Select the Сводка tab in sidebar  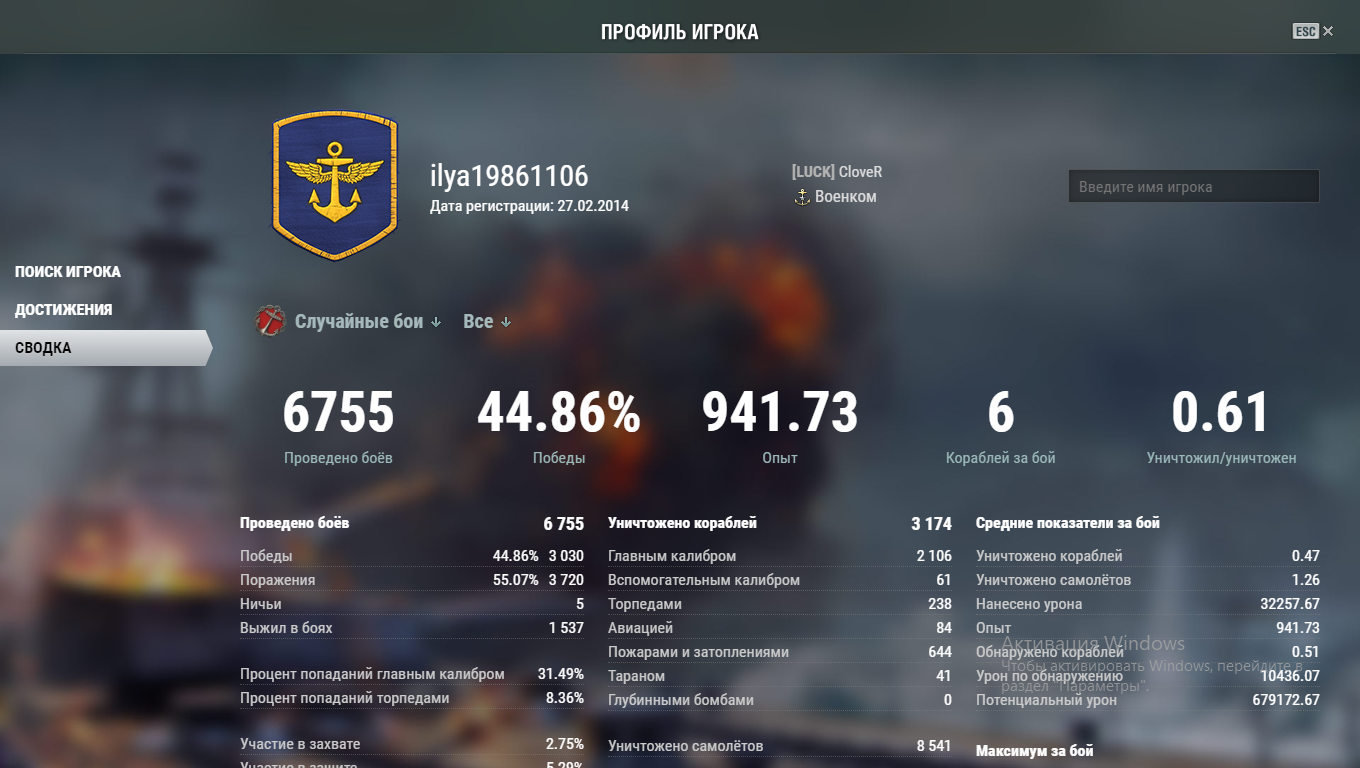pyautogui.click(x=105, y=348)
